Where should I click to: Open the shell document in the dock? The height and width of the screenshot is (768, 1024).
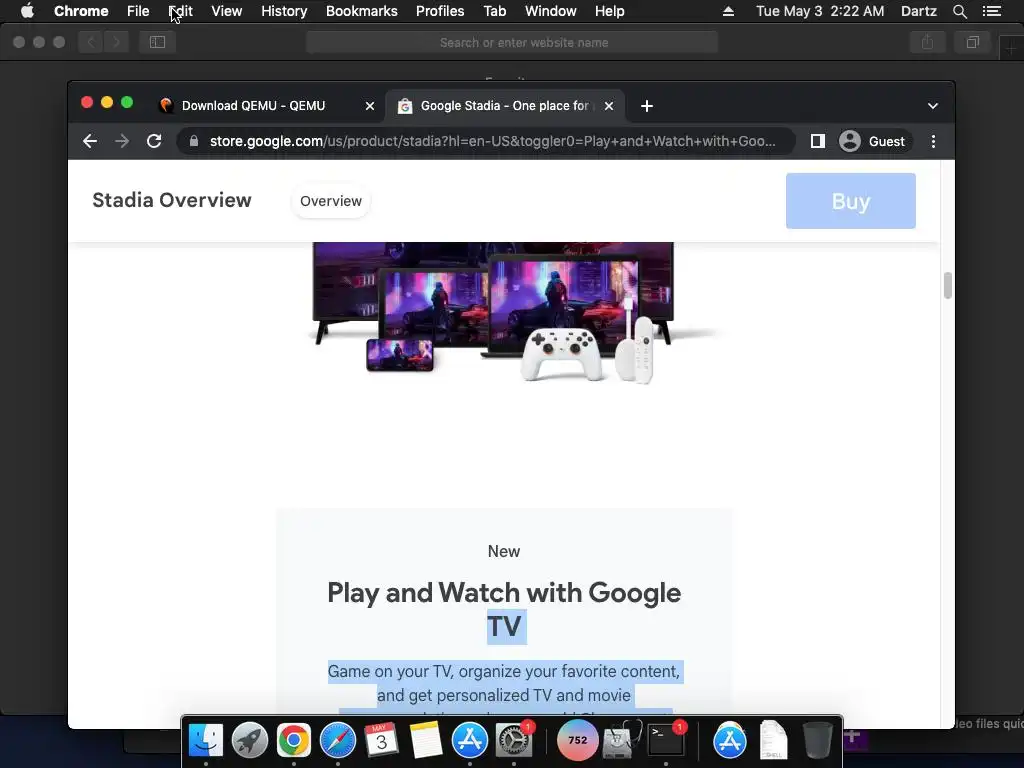tap(774, 740)
